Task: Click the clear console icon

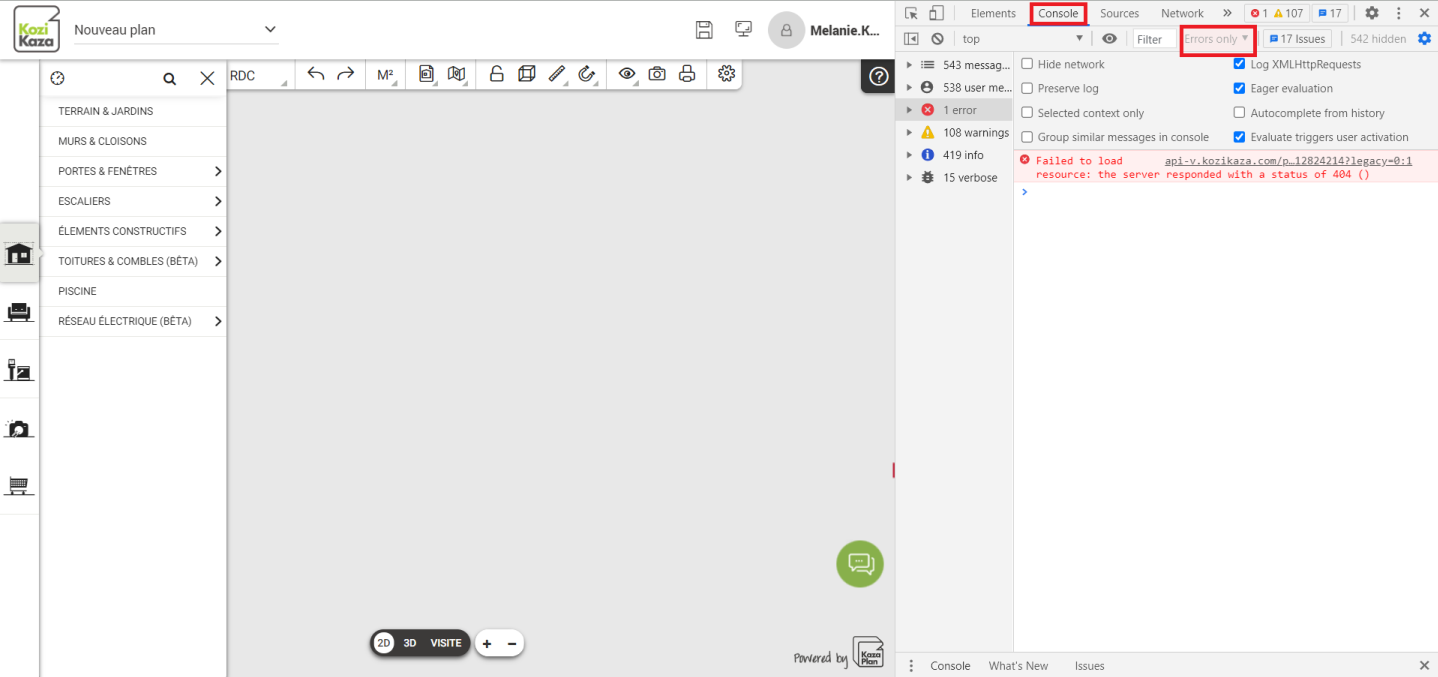Action: pyautogui.click(x=937, y=39)
